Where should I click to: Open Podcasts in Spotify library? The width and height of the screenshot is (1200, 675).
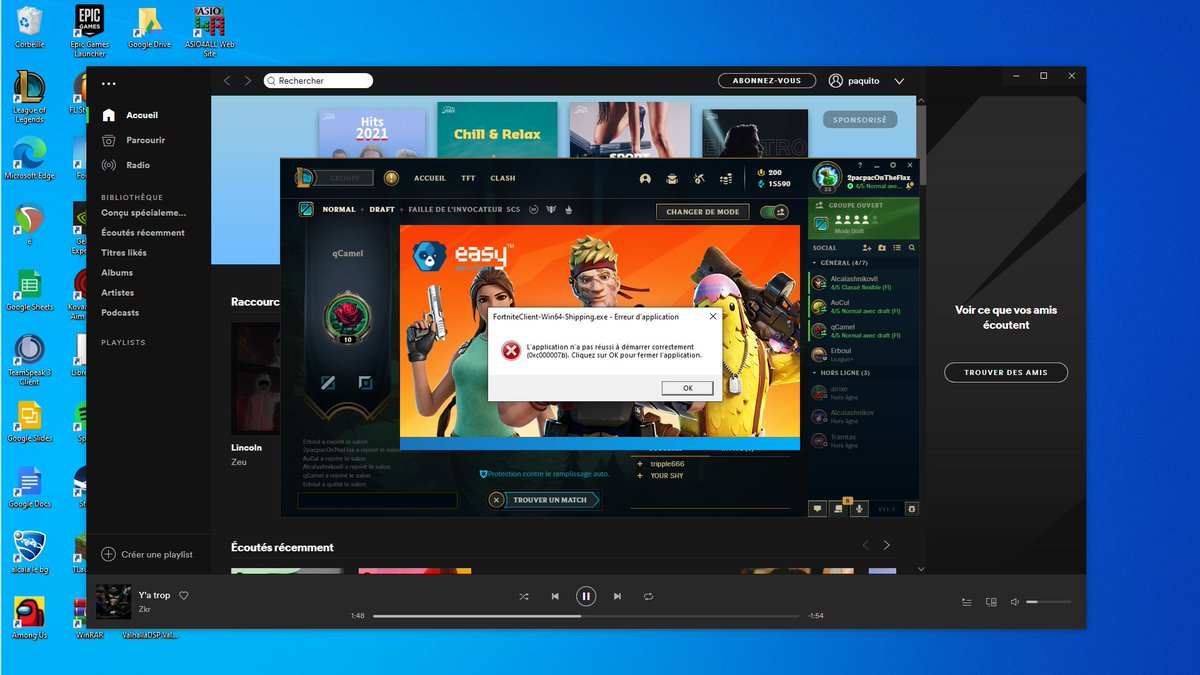(120, 312)
